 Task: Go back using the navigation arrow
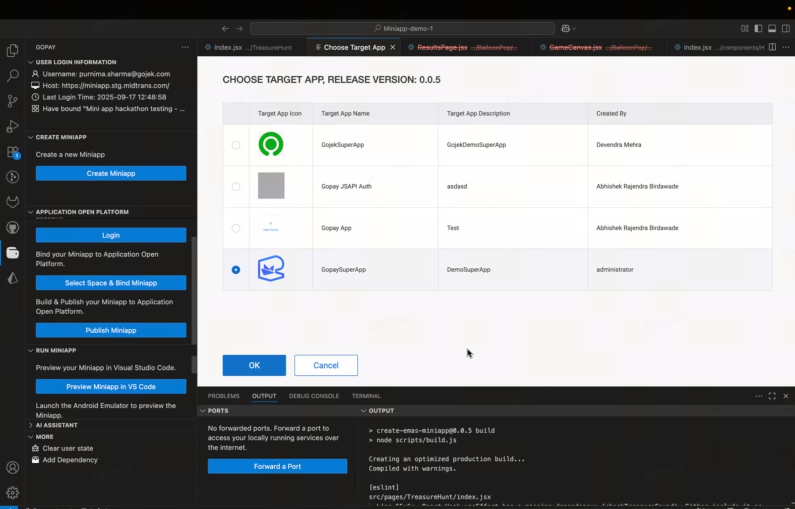pyautogui.click(x=225, y=28)
